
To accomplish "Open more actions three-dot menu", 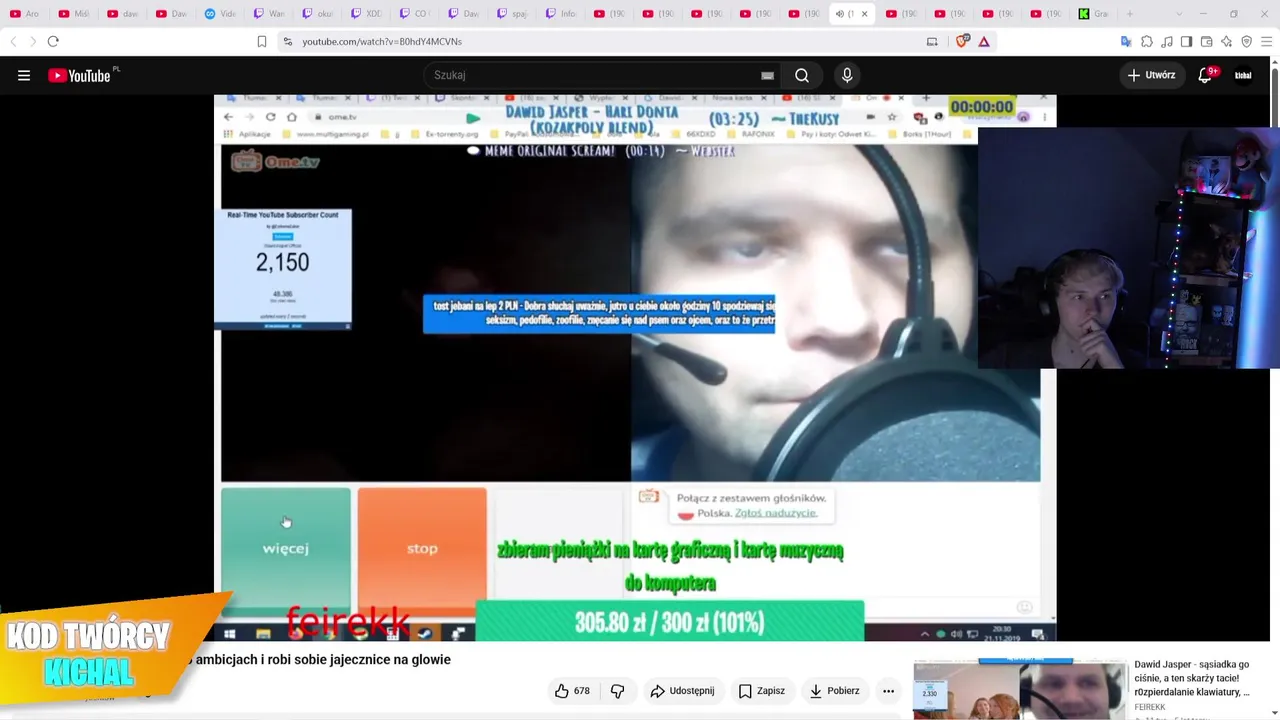I will click(x=888, y=691).
